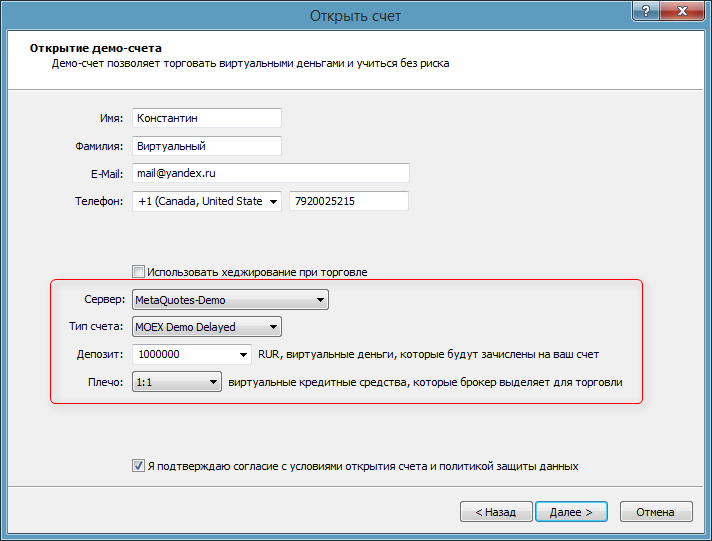Open the Плечо leverage dropdown 1:1
Viewport: 712px width, 541px height.
[x=177, y=381]
